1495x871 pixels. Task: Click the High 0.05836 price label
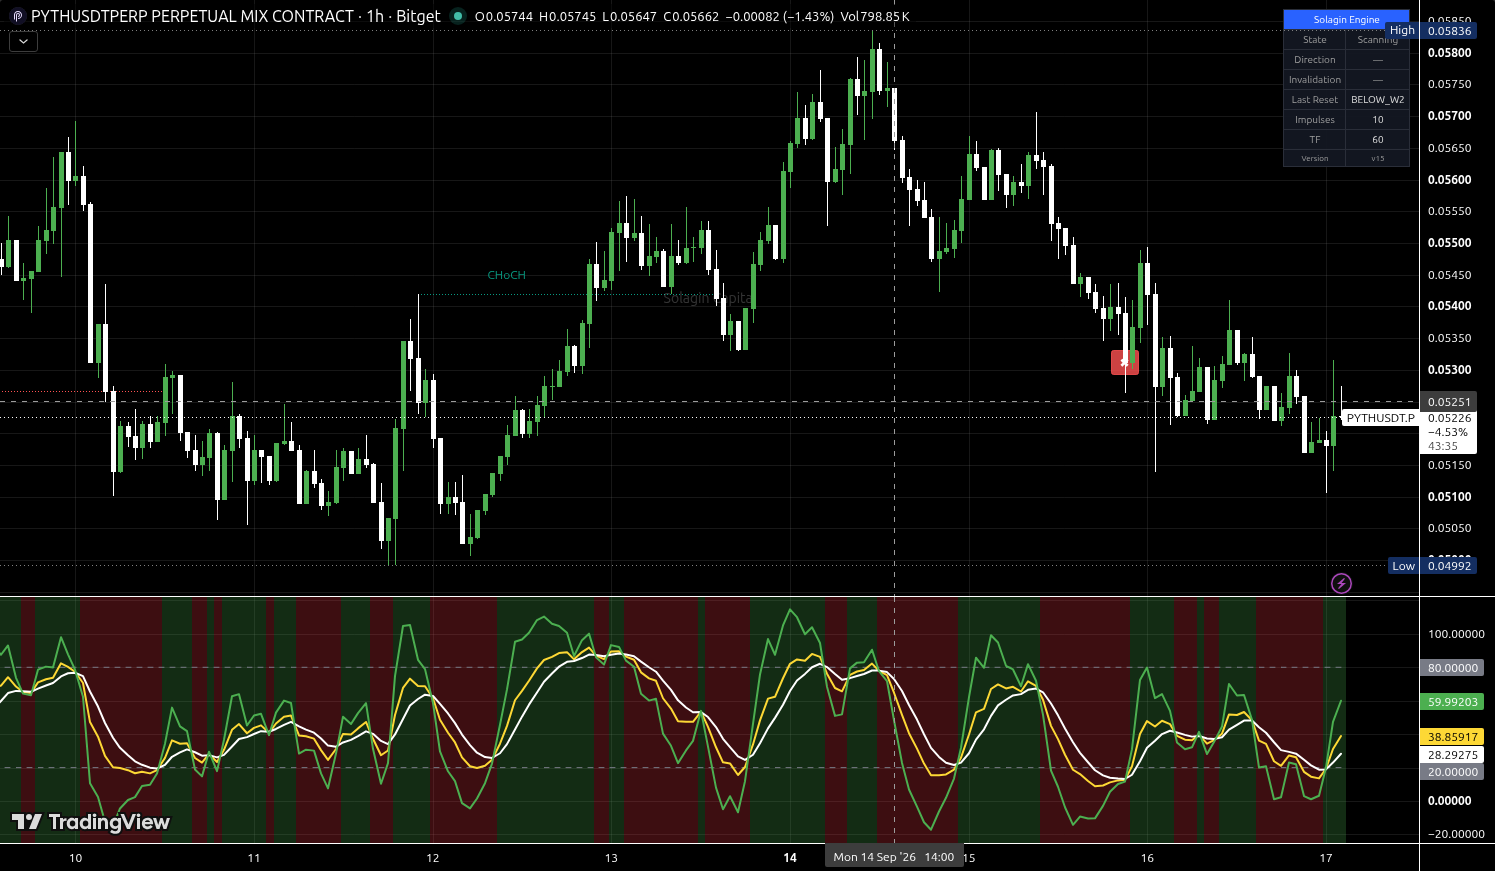pyautogui.click(x=1431, y=31)
